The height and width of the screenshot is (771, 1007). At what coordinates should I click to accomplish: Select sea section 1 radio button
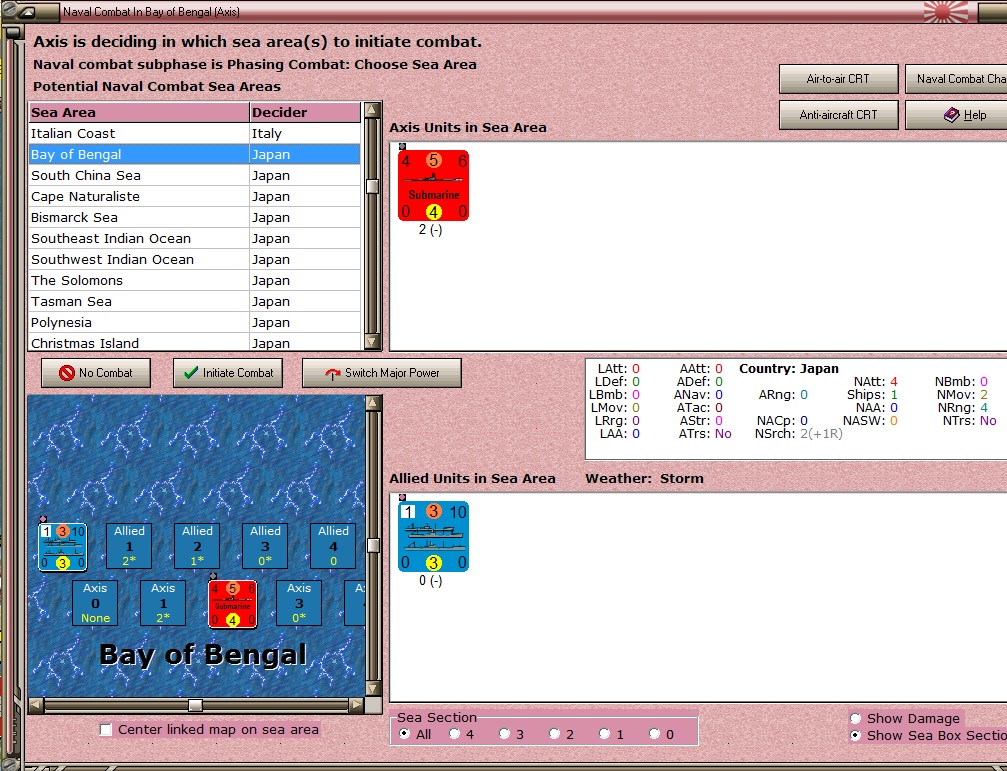click(604, 734)
